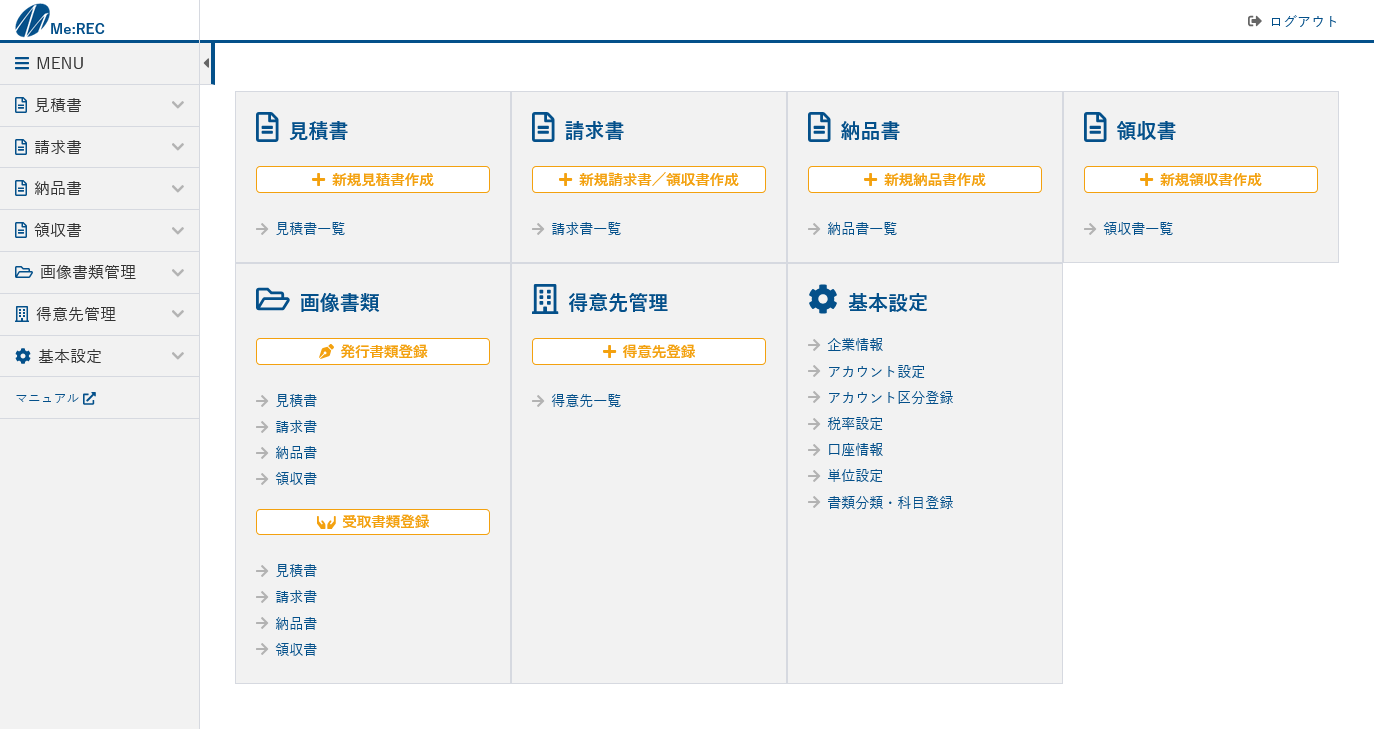Open the 単位設定 link
The image size is (1374, 729).
pos(855,476)
